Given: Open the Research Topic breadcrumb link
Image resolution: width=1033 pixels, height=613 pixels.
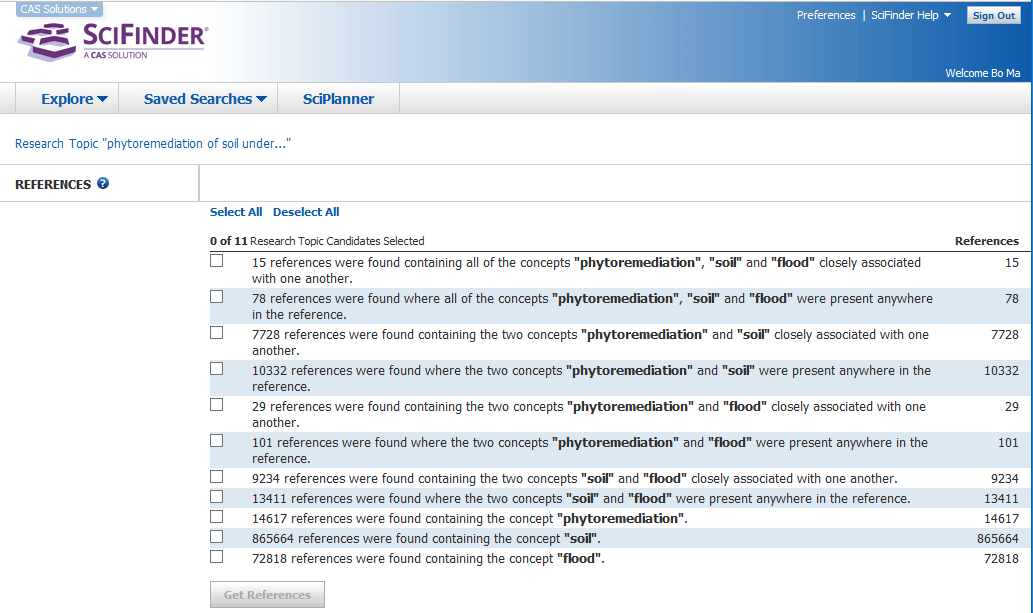Looking at the screenshot, I should click(153, 144).
